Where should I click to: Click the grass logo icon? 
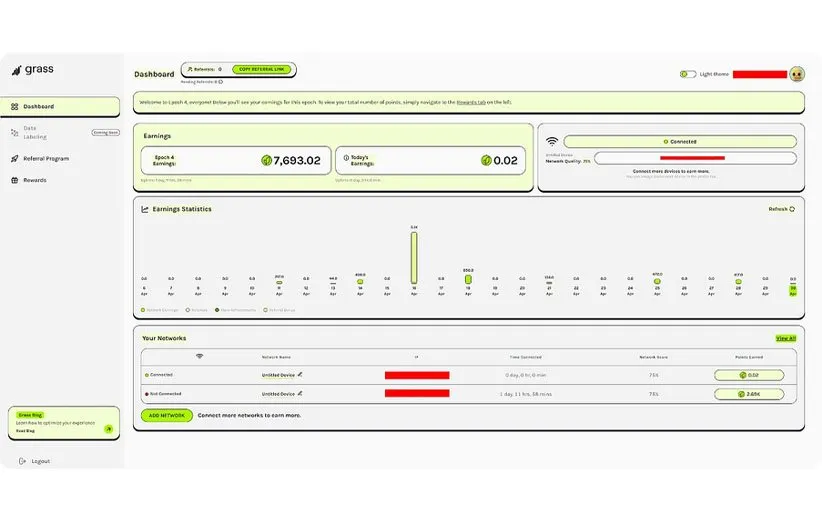[x=17, y=71]
